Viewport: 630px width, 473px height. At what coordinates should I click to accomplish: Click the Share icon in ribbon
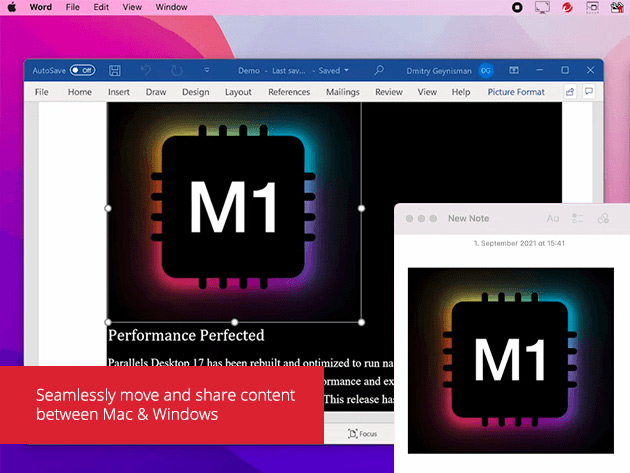570,92
